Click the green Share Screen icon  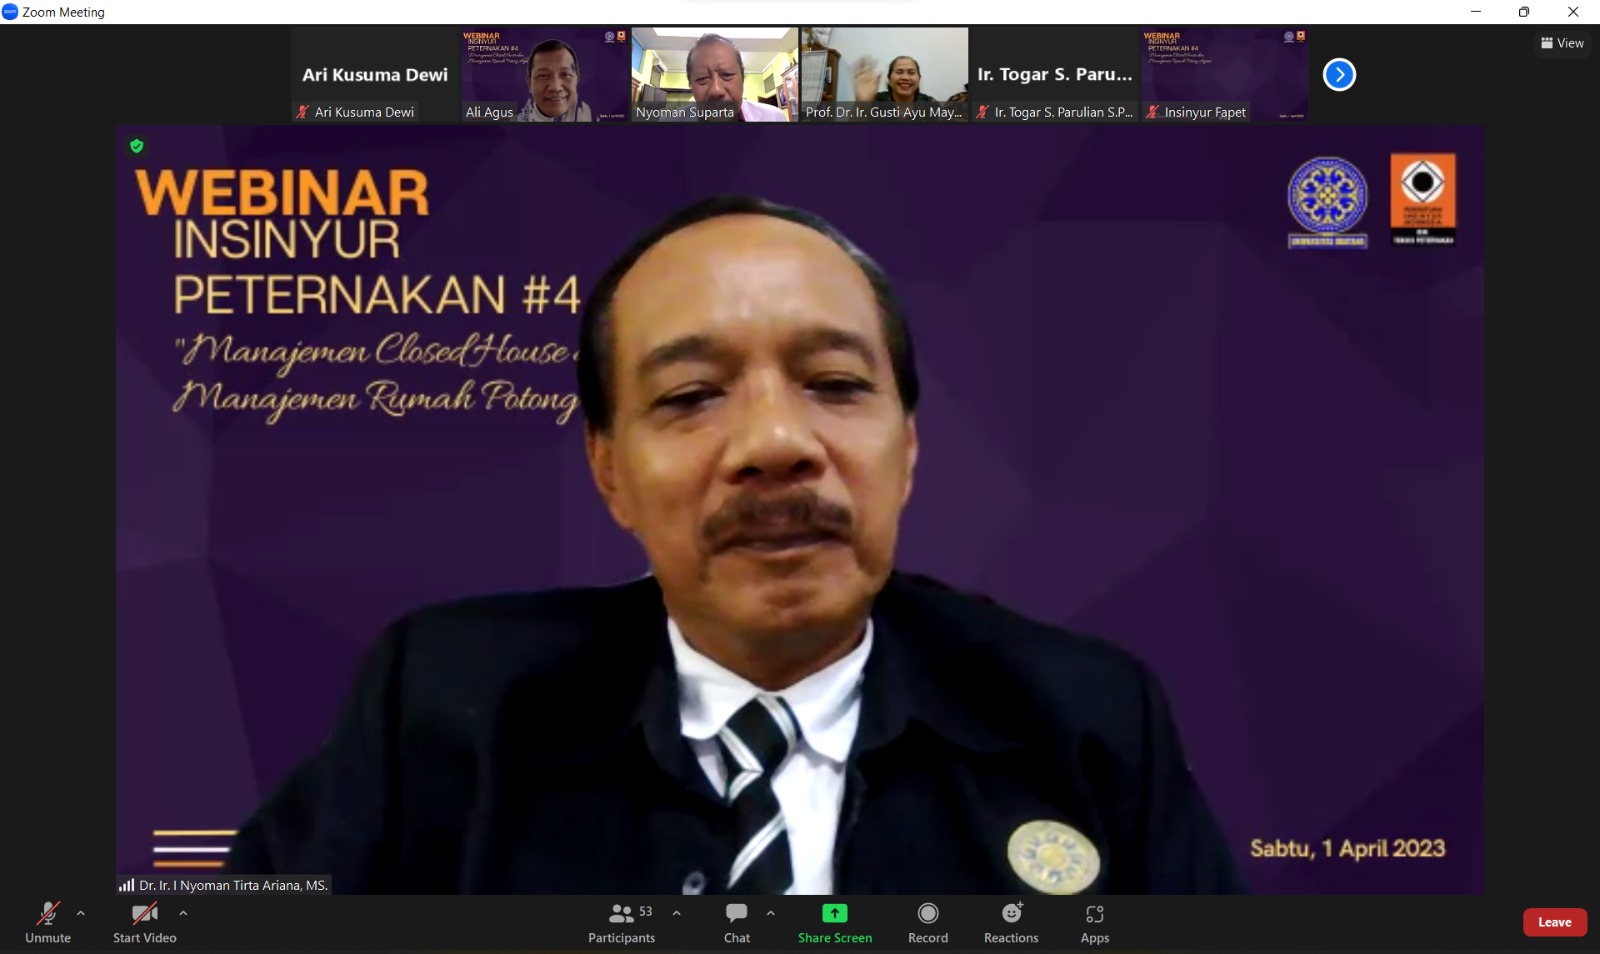coord(834,913)
